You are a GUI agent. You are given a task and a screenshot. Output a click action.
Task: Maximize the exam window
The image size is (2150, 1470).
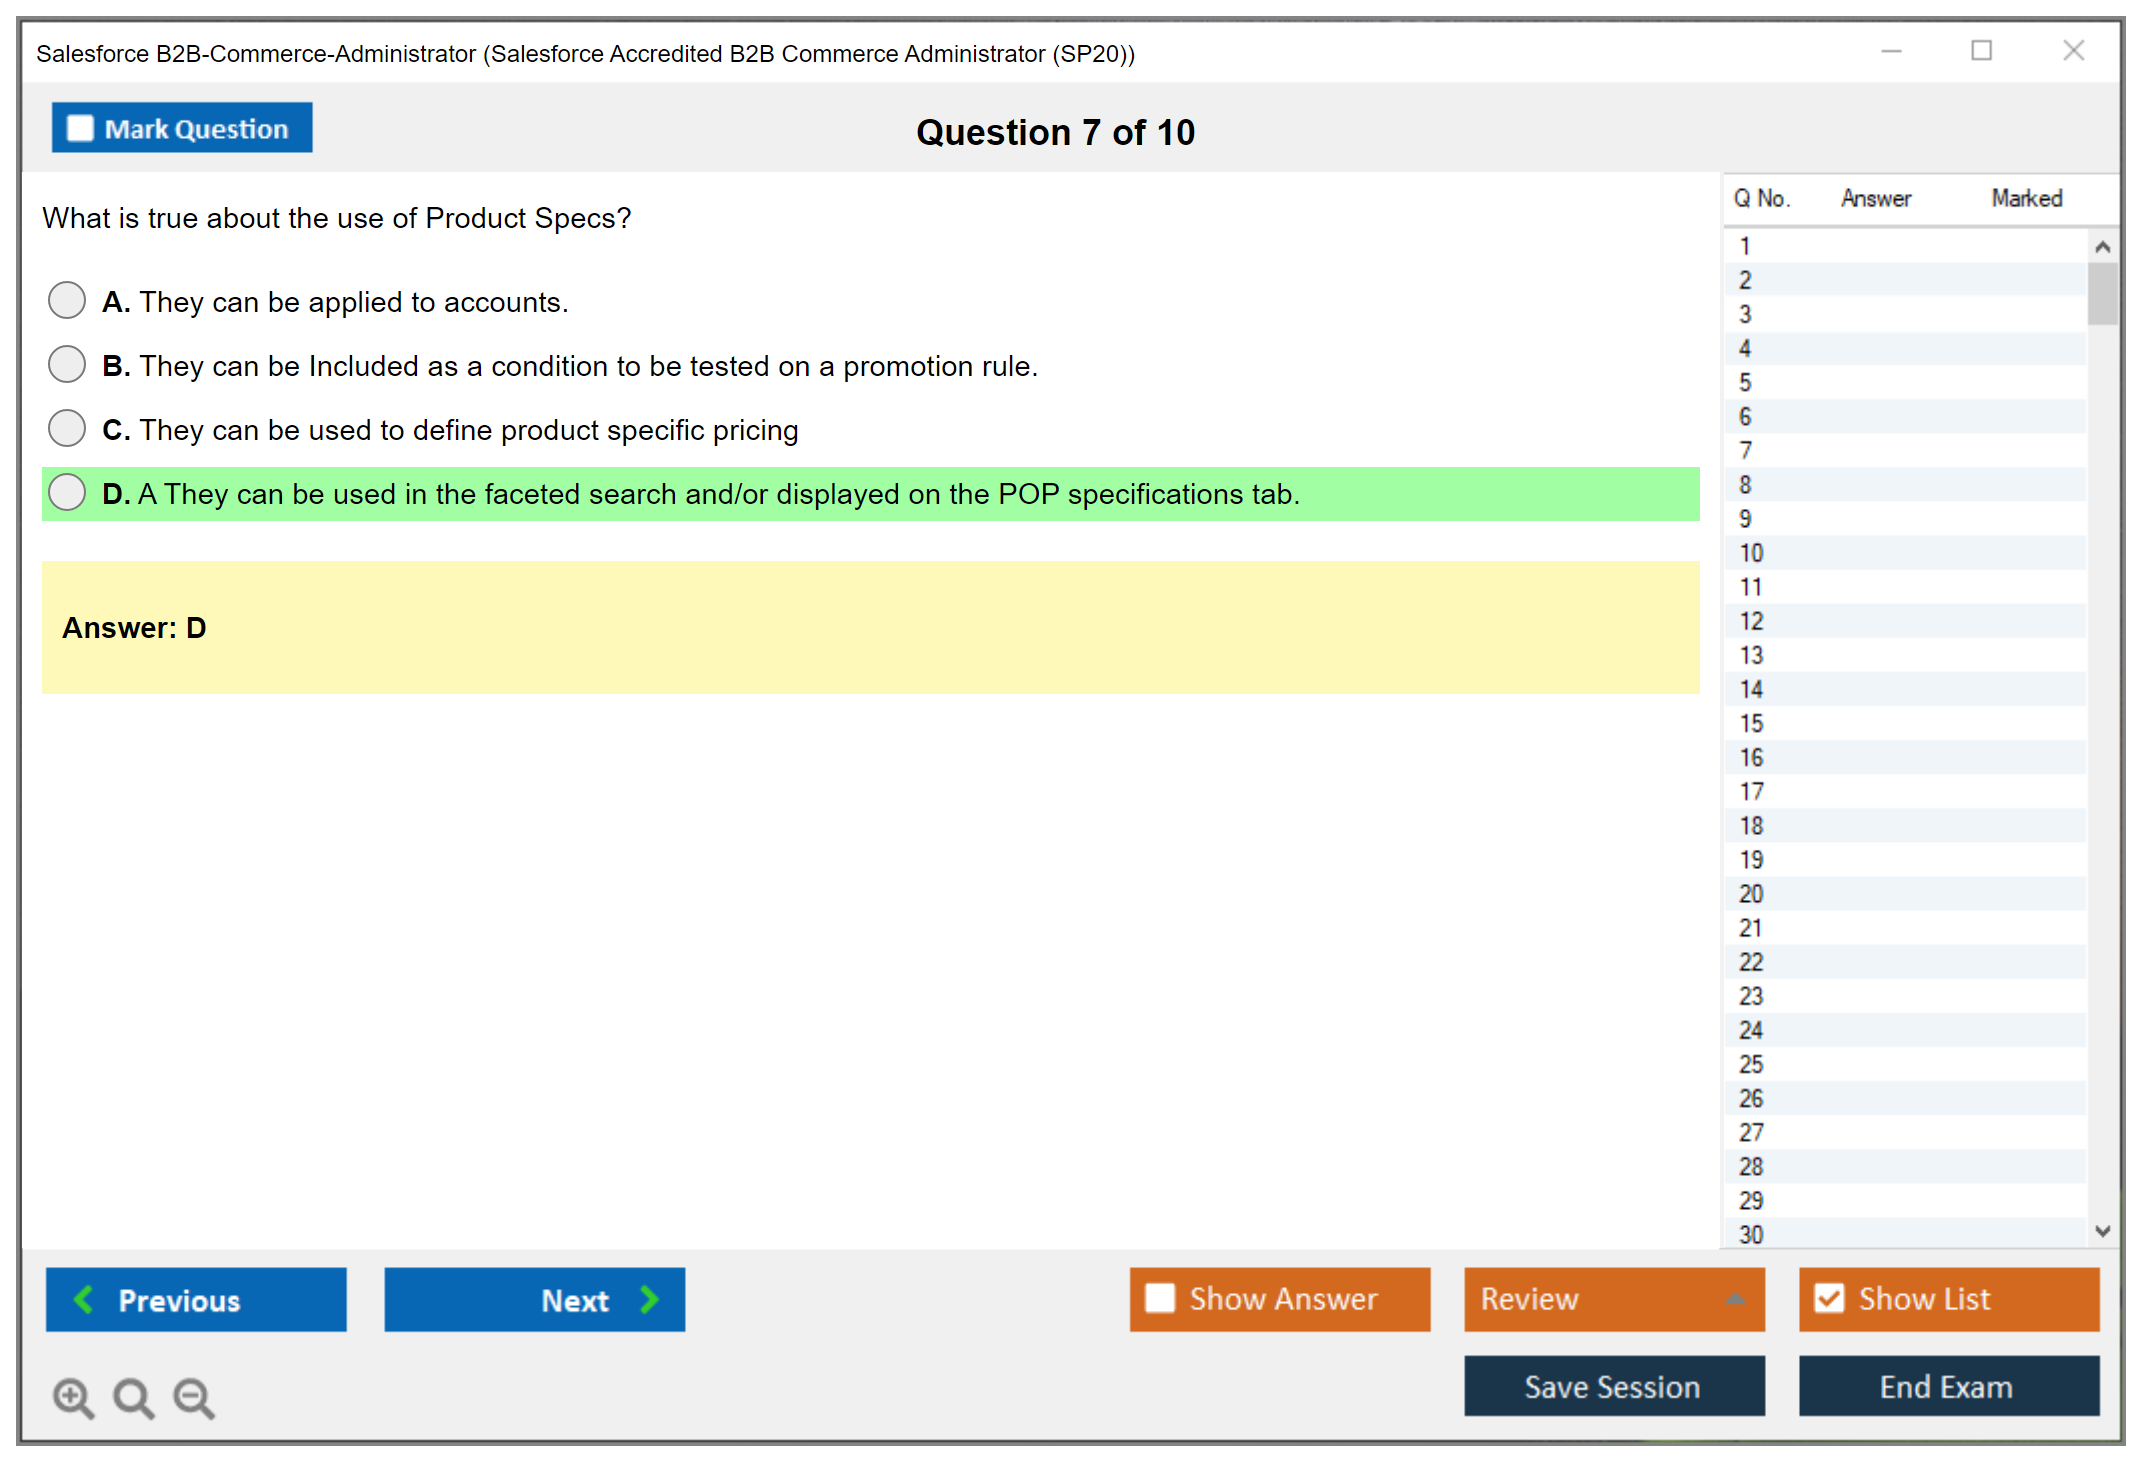(1981, 51)
